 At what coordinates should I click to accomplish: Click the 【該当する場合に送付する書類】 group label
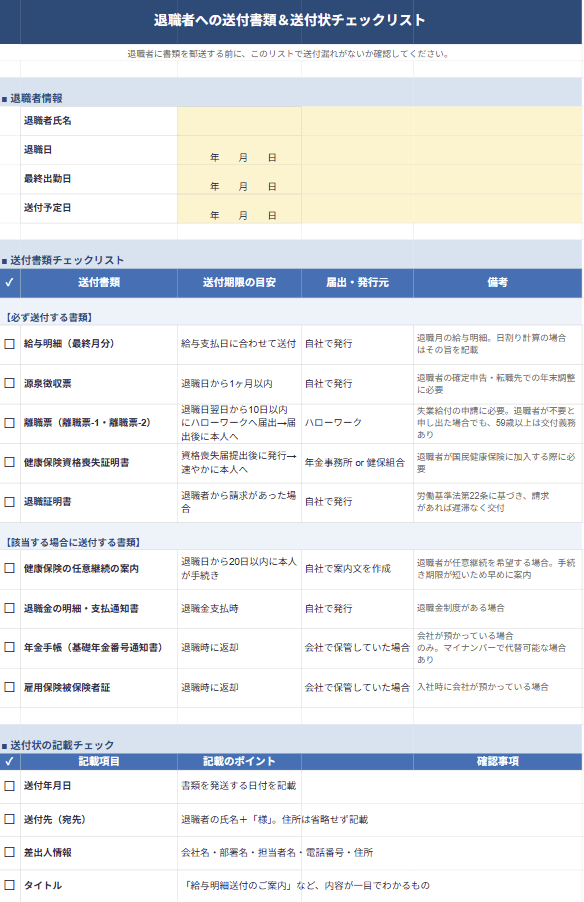point(72,542)
